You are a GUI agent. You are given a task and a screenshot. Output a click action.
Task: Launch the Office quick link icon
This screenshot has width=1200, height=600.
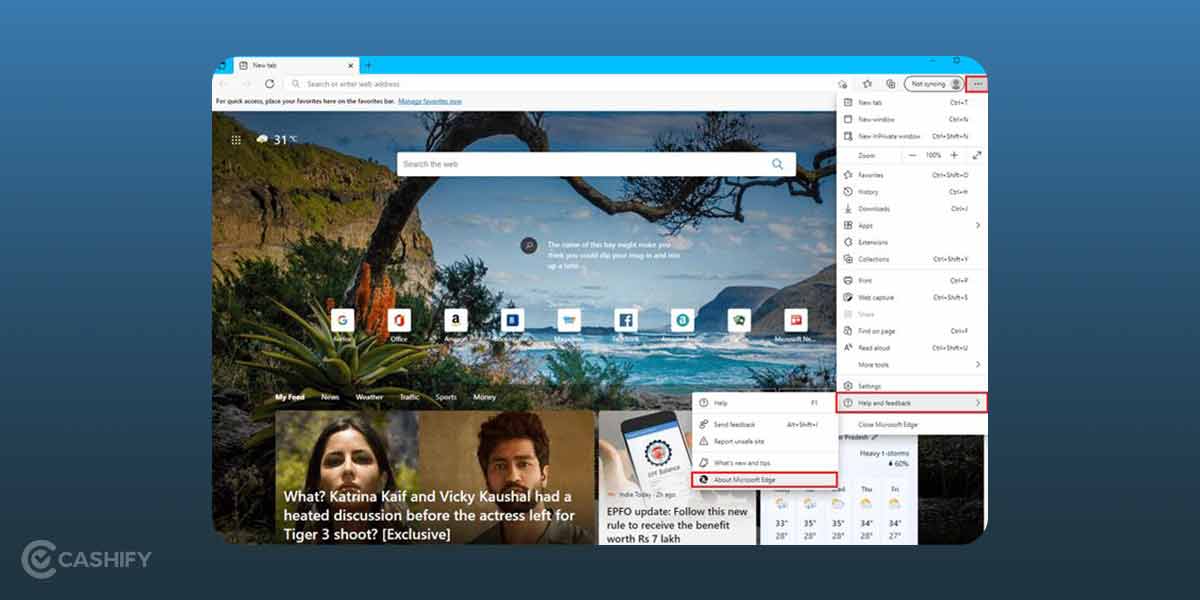coord(399,322)
